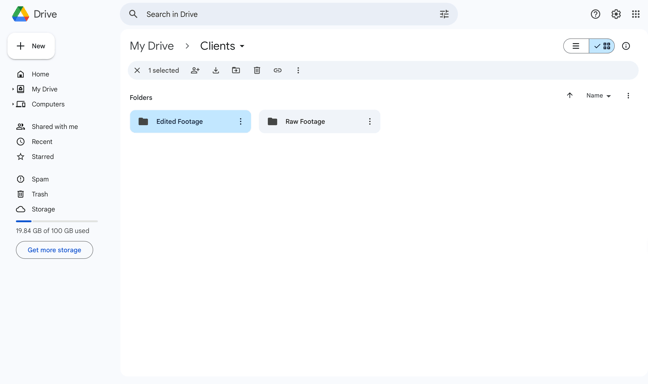Reverse sort direction arrow

(x=569, y=95)
